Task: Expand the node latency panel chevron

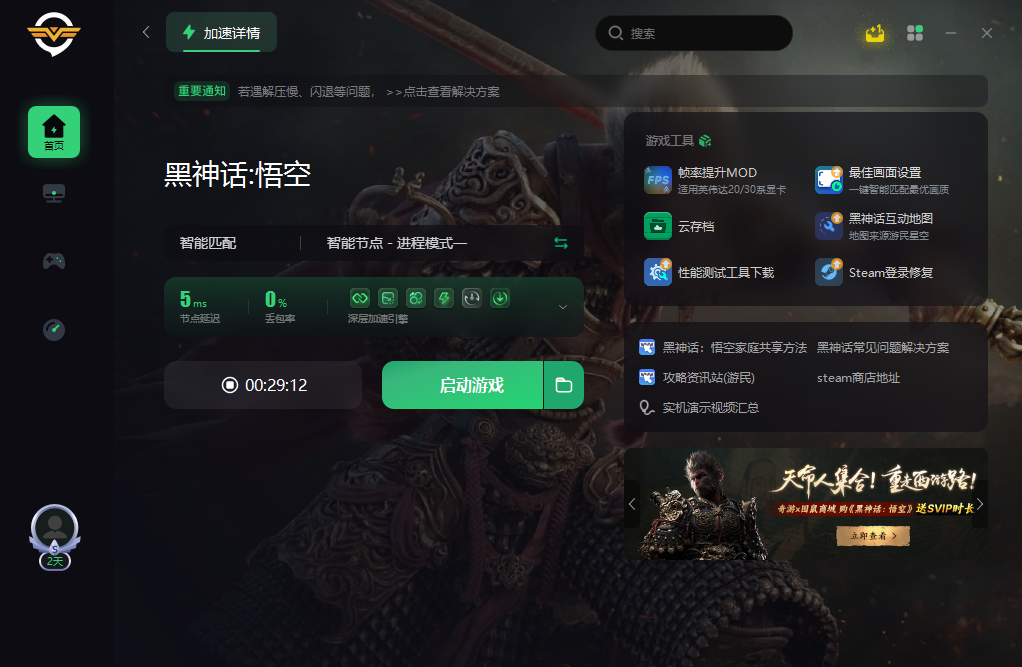Action: 563,307
